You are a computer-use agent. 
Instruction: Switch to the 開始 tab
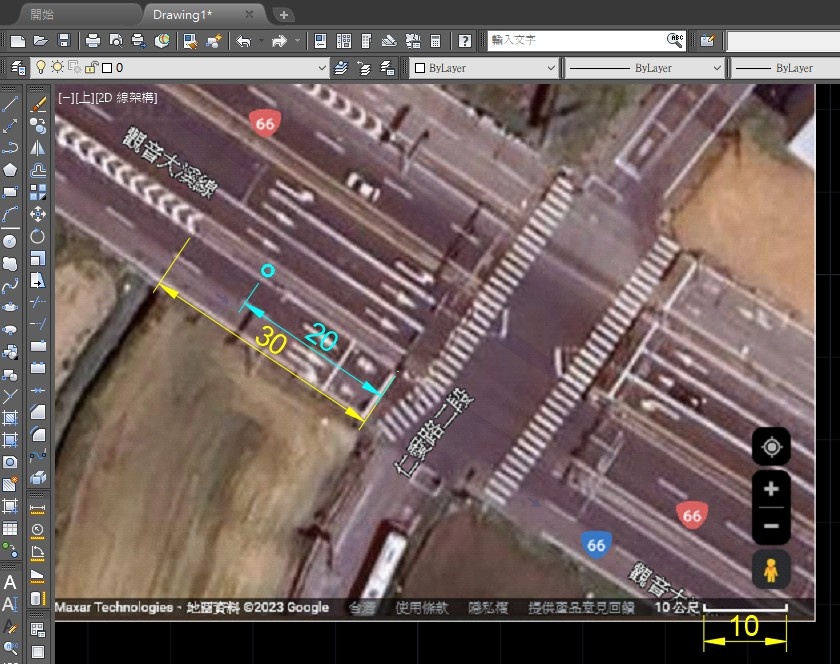42,15
